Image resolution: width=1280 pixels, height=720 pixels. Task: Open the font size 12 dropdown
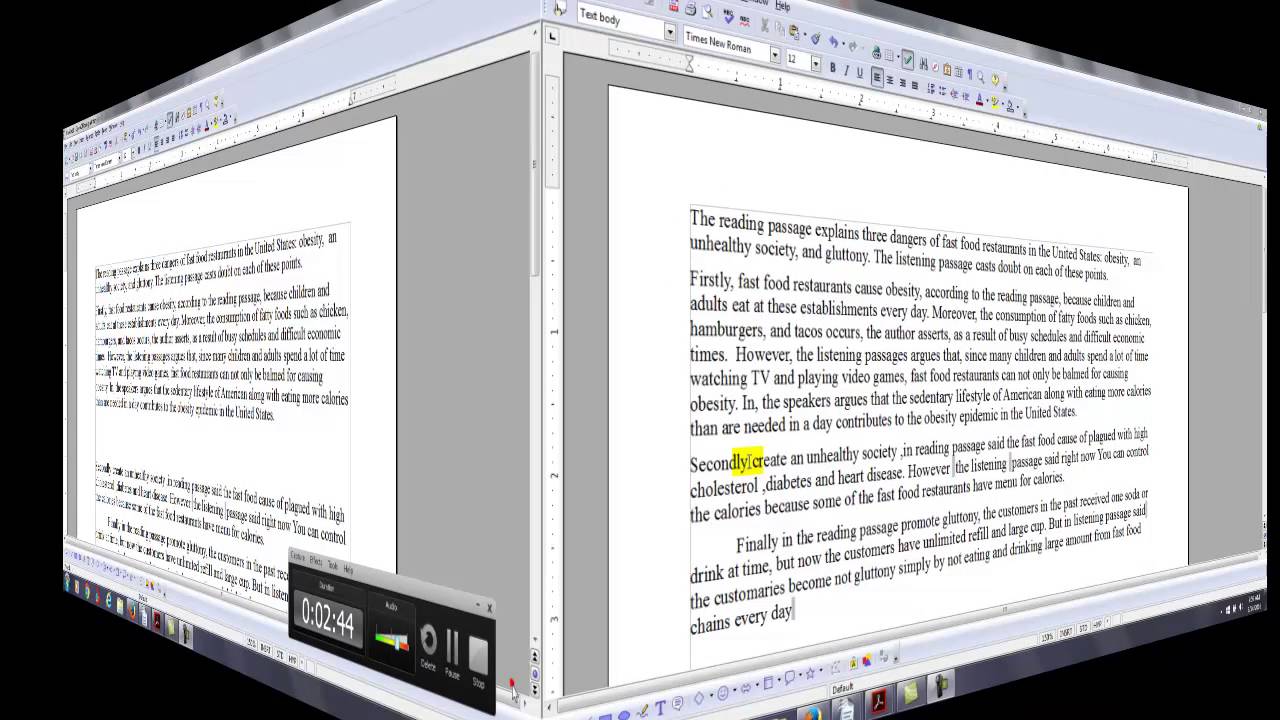pos(816,64)
